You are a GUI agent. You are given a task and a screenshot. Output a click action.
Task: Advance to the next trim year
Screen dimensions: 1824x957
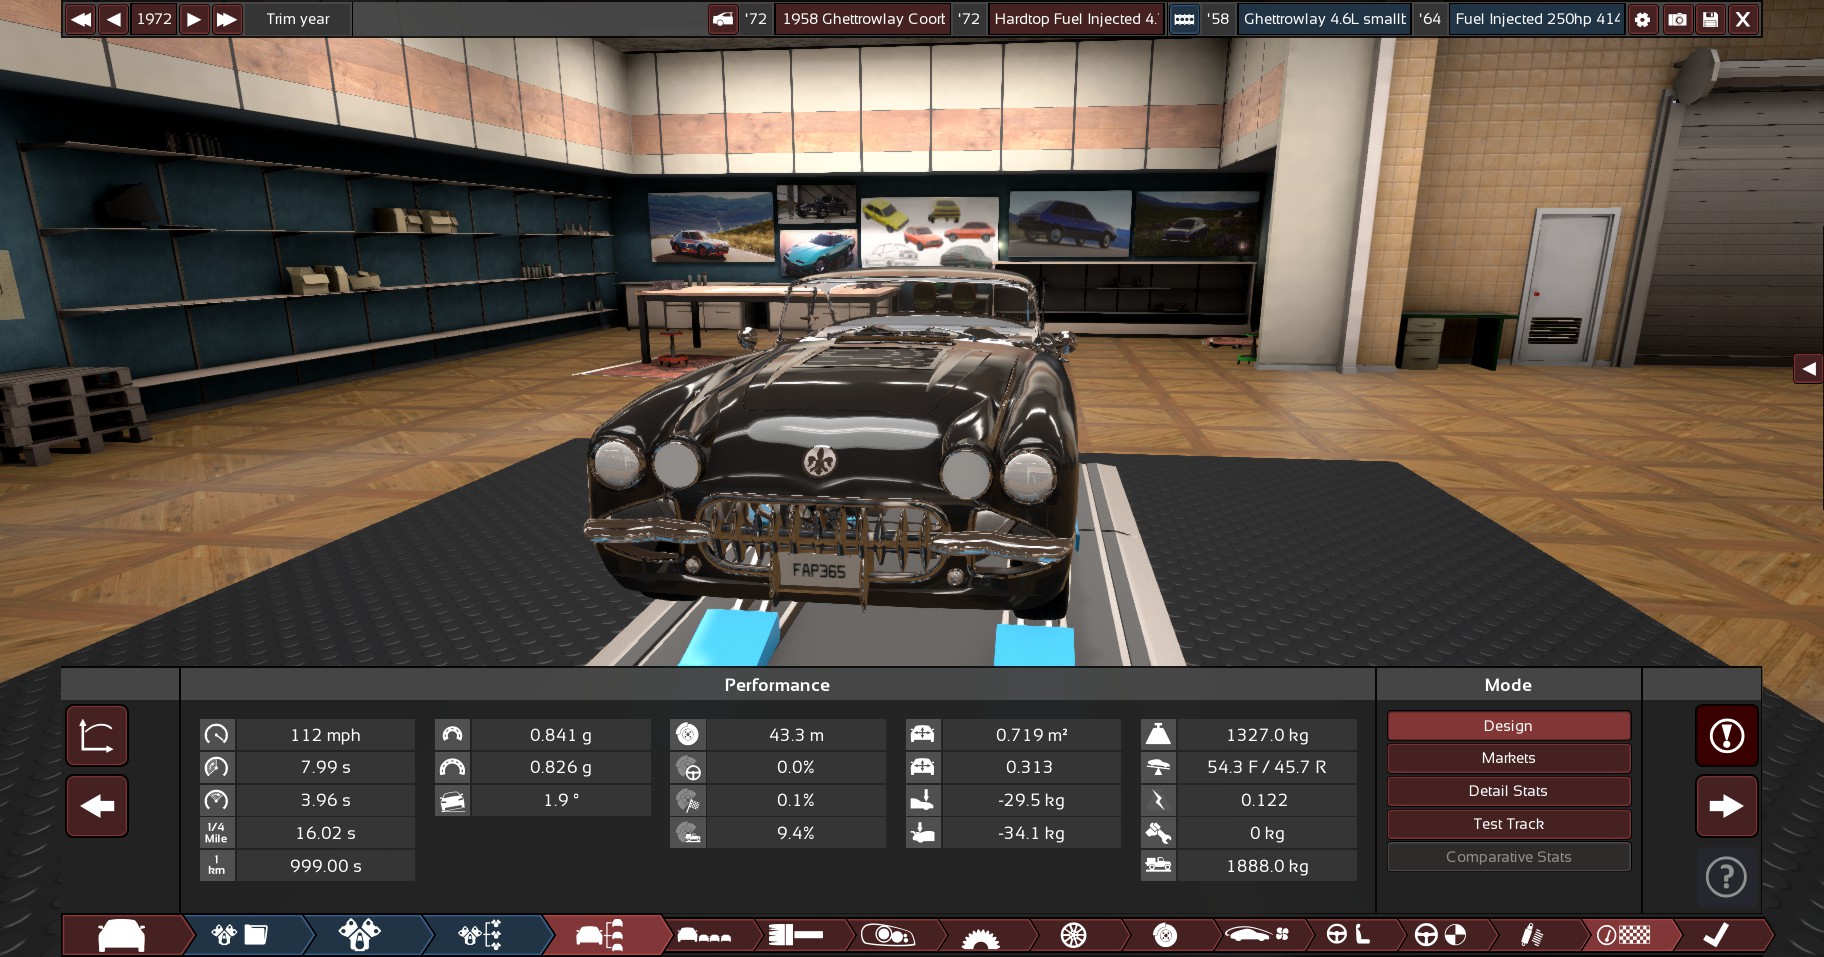(x=194, y=19)
